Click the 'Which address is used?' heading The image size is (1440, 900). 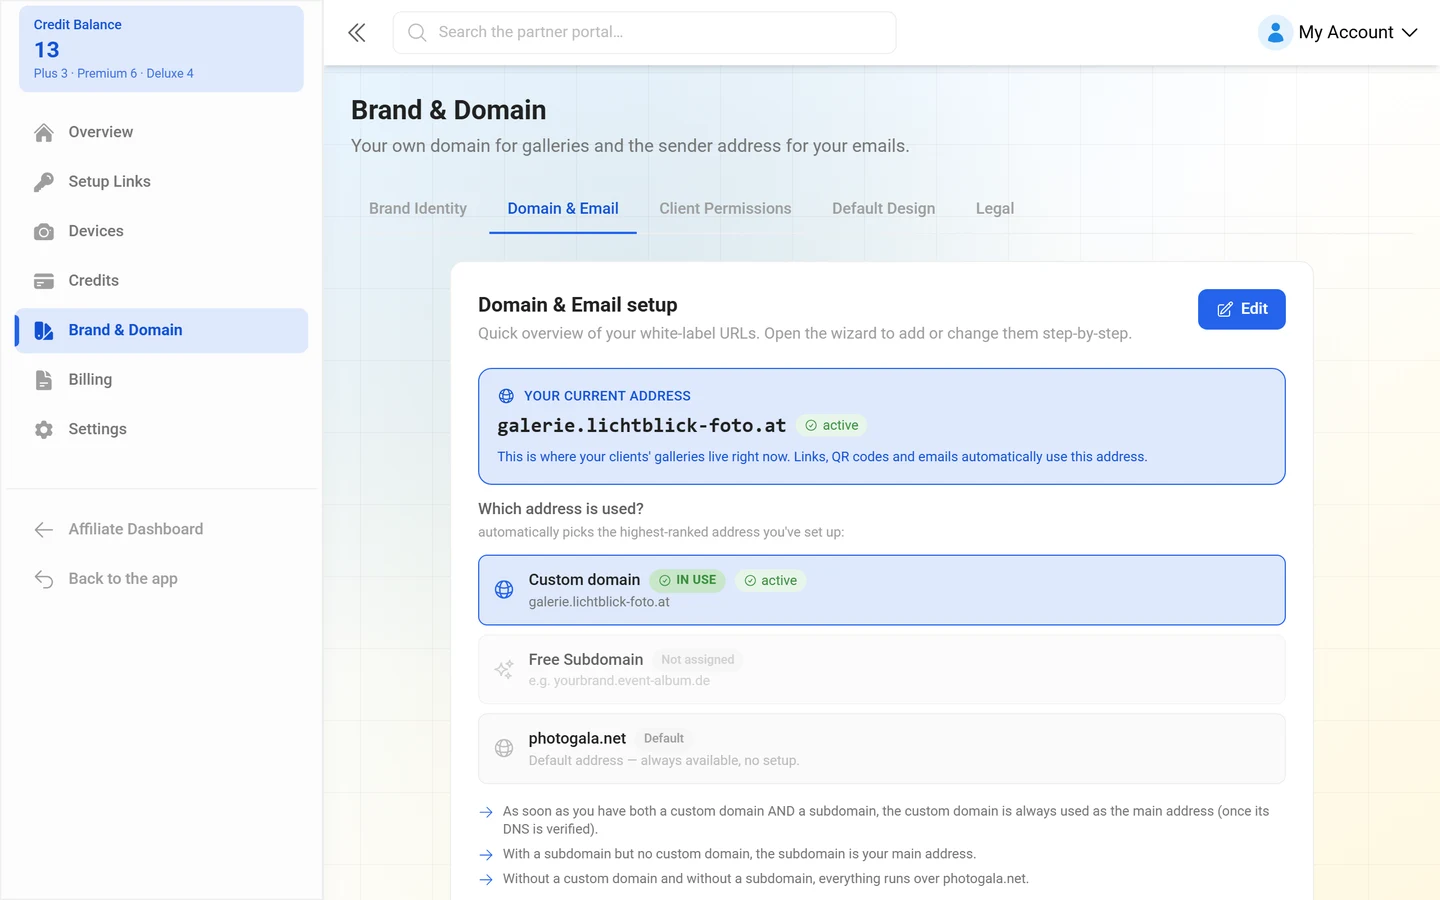(x=561, y=509)
